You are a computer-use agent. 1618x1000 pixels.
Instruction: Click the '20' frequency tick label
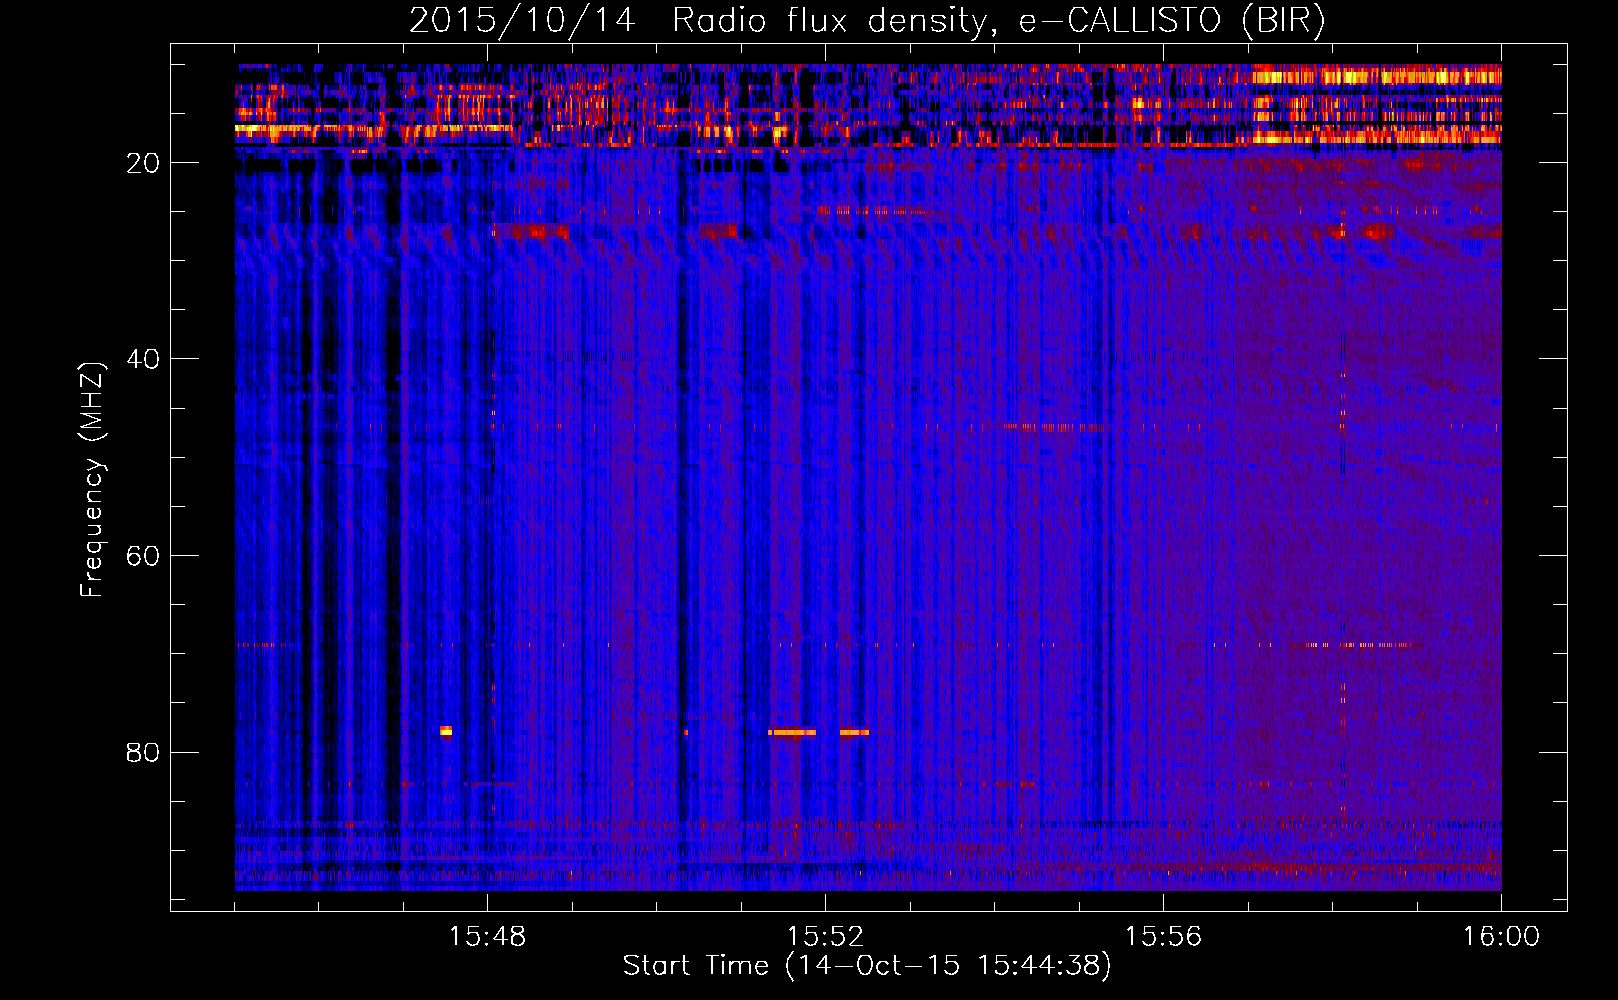143,163
